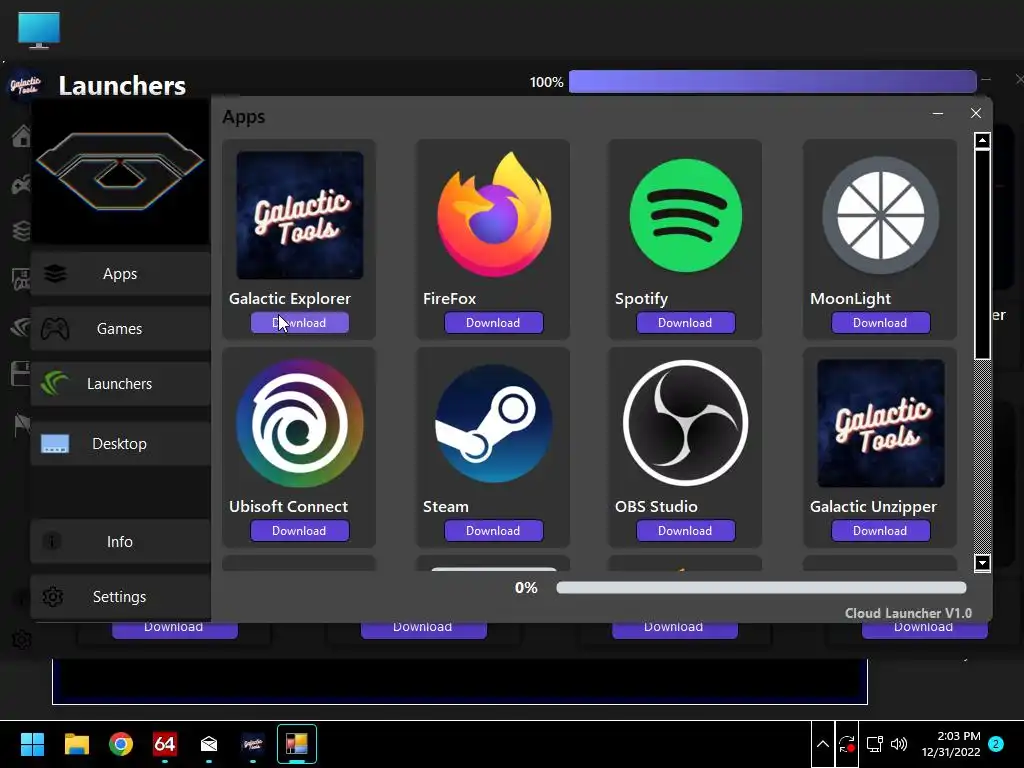Click the Galactic Unzipper app thumbnail

click(x=880, y=423)
